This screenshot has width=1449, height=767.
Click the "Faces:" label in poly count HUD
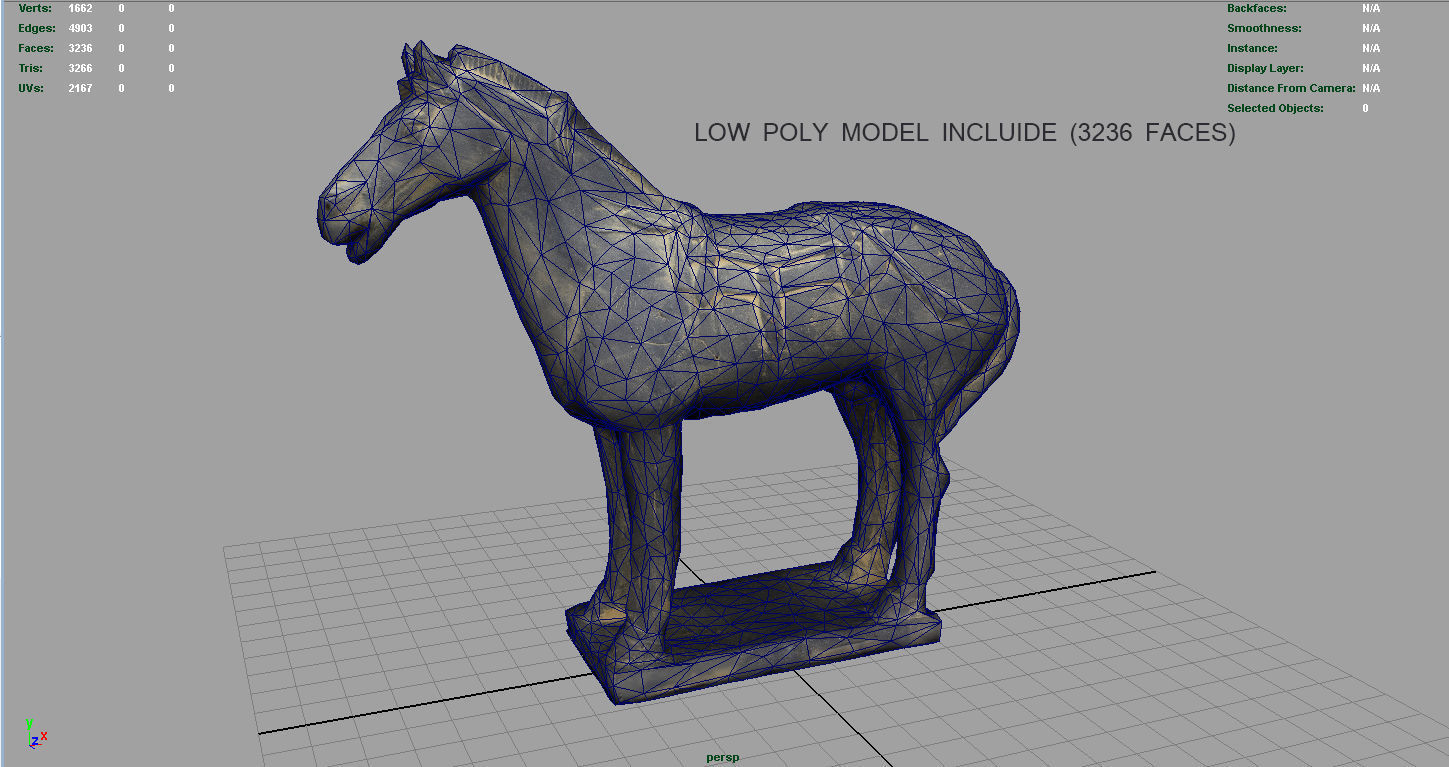pos(36,48)
